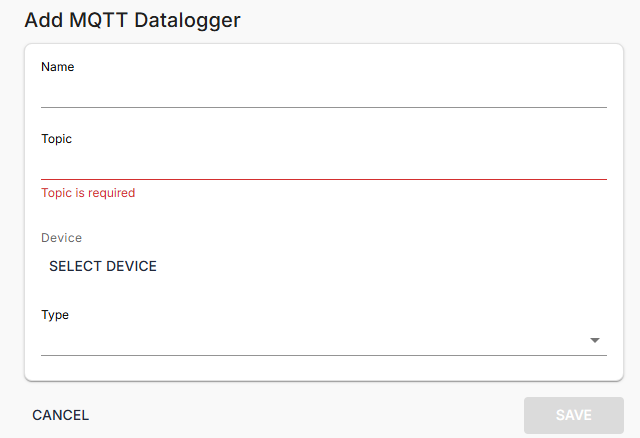Screen dimensions: 640x438
Task: Focus the Topic text field
Action: click(323, 165)
